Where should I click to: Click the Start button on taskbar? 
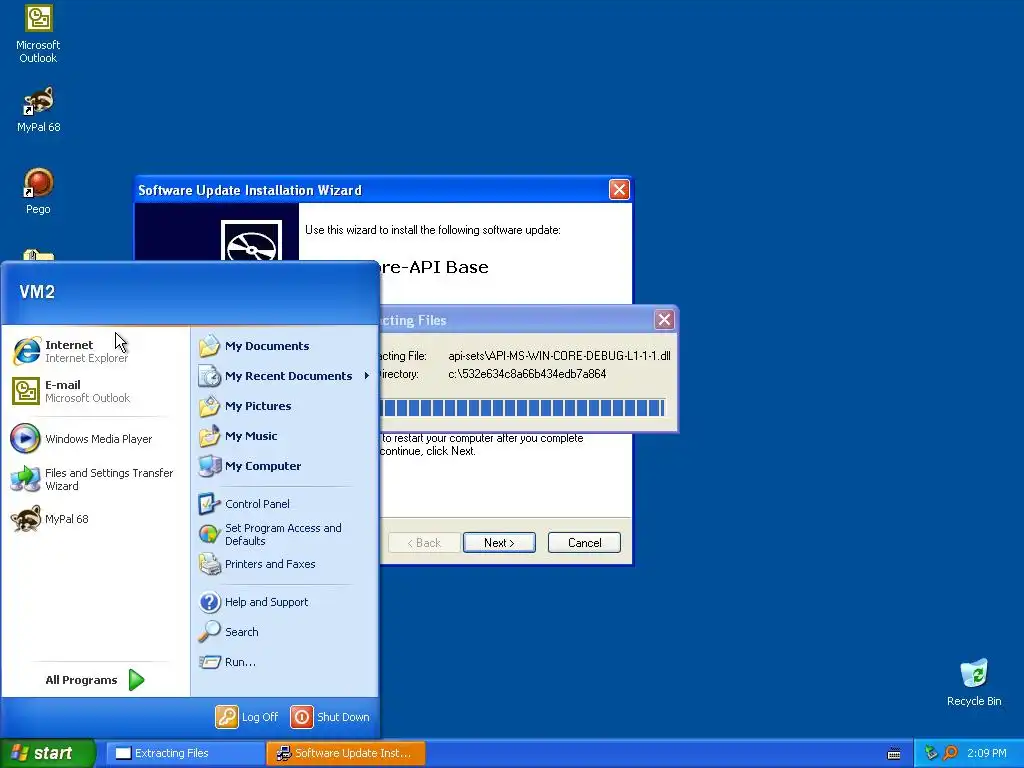pyautogui.click(x=48, y=753)
